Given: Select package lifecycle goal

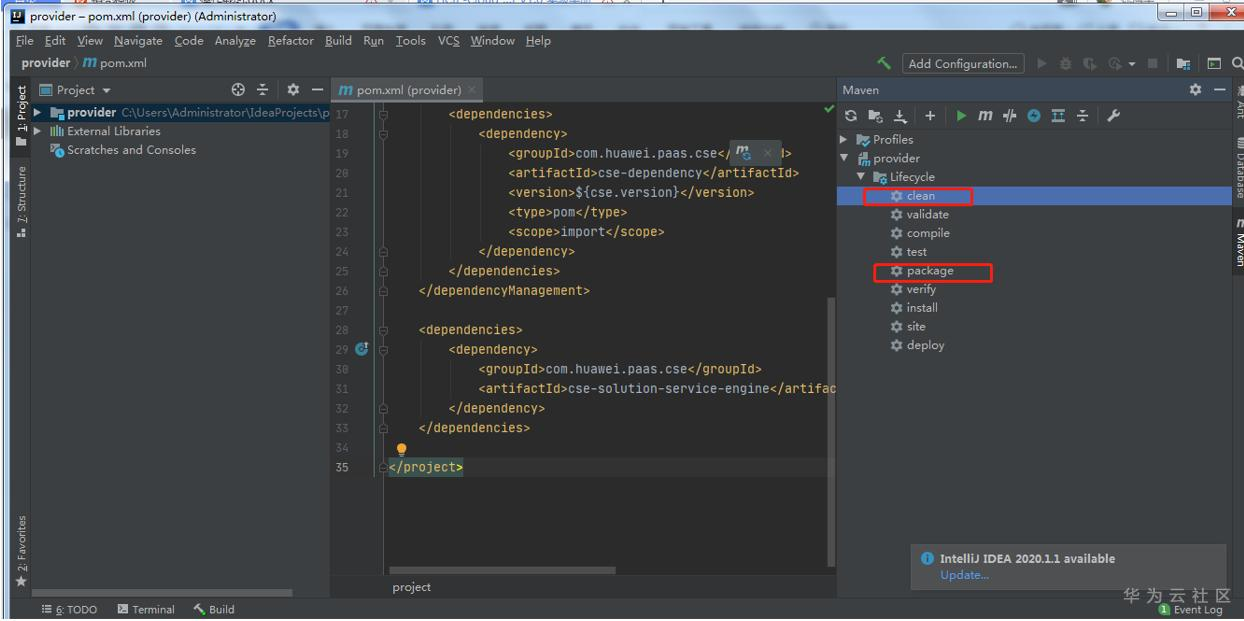Looking at the screenshot, I should click(x=929, y=271).
